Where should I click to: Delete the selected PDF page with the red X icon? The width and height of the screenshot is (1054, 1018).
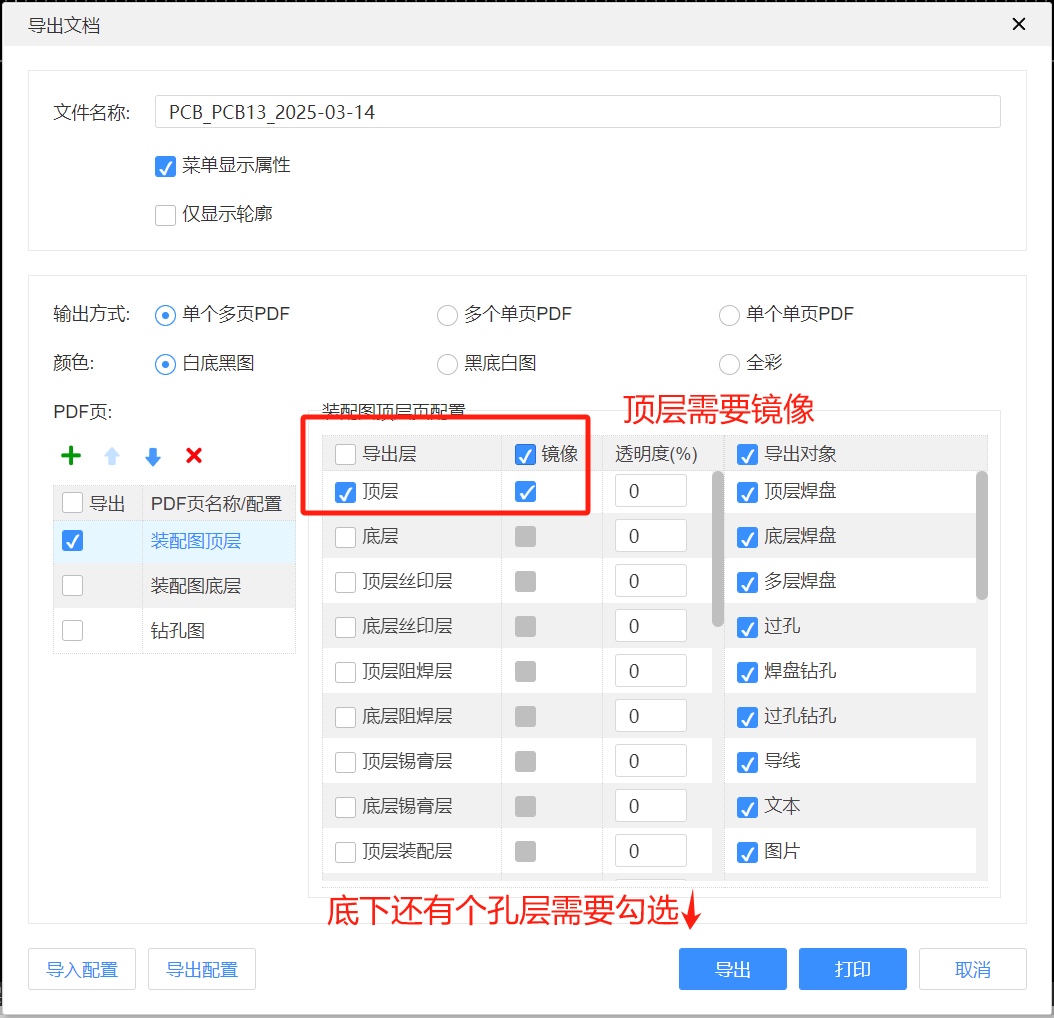coord(193,455)
